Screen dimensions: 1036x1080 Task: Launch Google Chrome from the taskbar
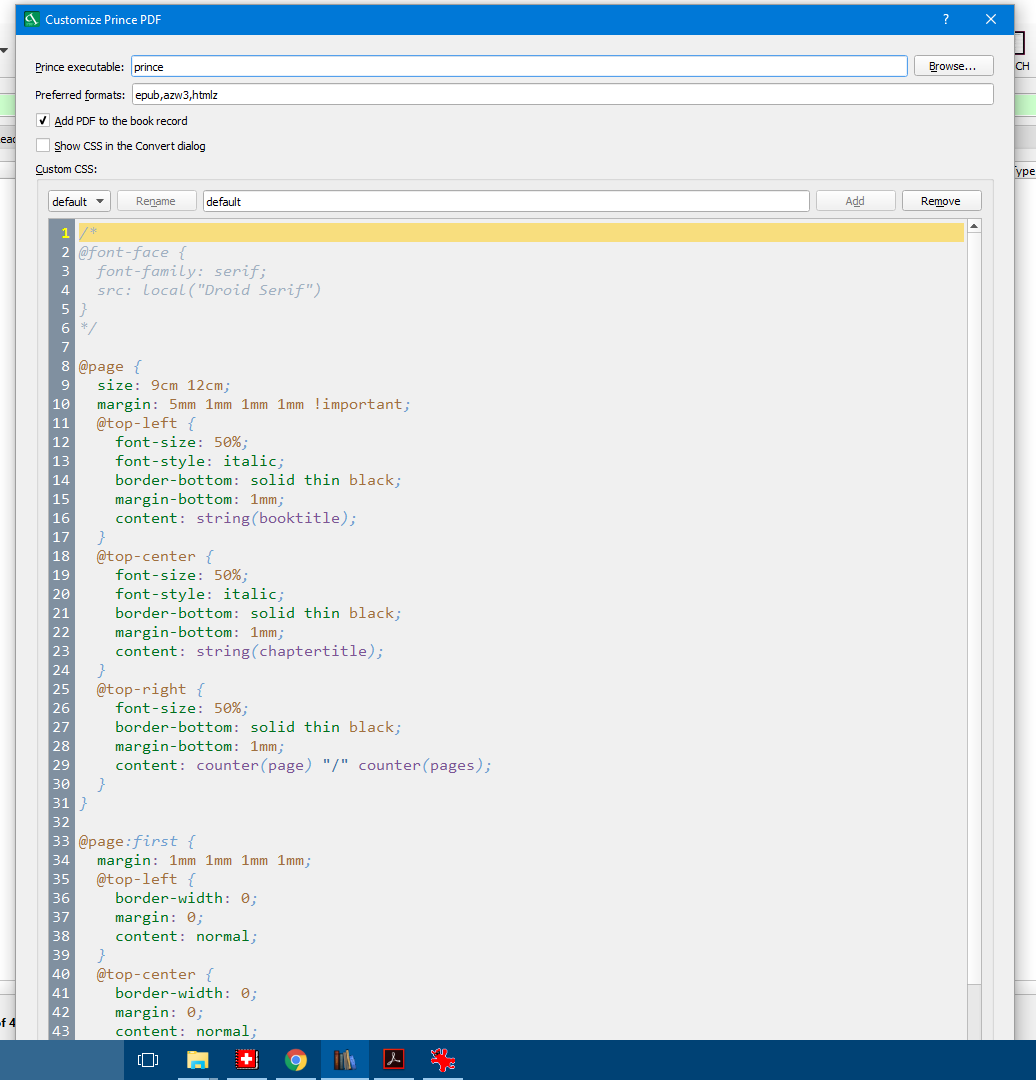296,1060
